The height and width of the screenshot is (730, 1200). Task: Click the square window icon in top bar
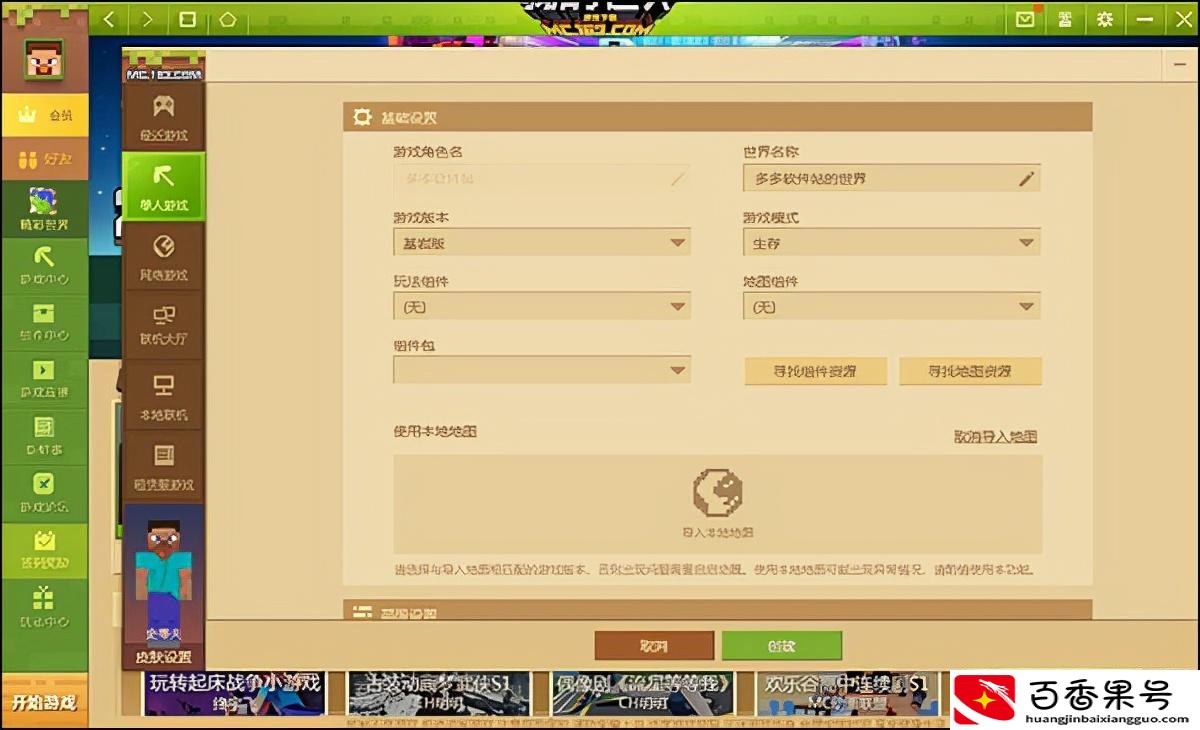point(187,19)
